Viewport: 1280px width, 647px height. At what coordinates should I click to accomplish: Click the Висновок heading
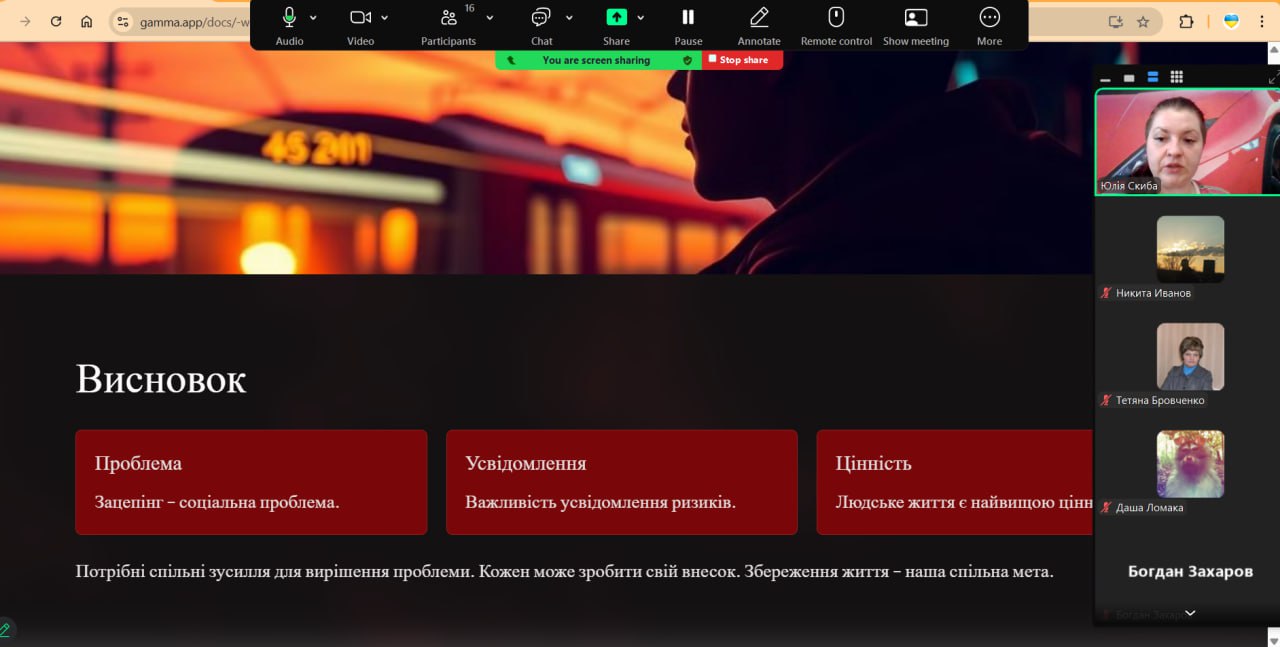point(161,379)
